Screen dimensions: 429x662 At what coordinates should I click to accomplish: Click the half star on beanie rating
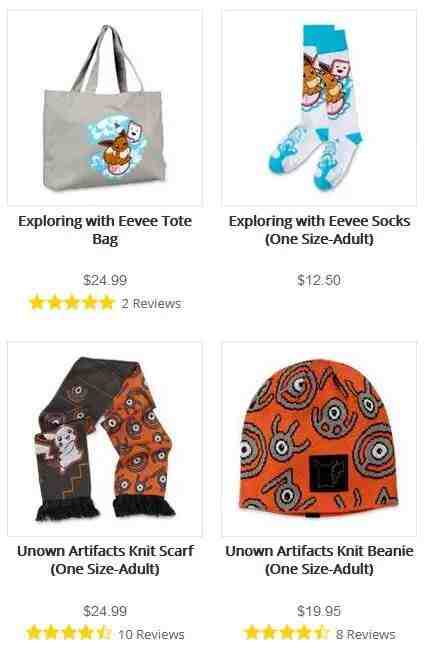pyautogui.click(x=321, y=633)
